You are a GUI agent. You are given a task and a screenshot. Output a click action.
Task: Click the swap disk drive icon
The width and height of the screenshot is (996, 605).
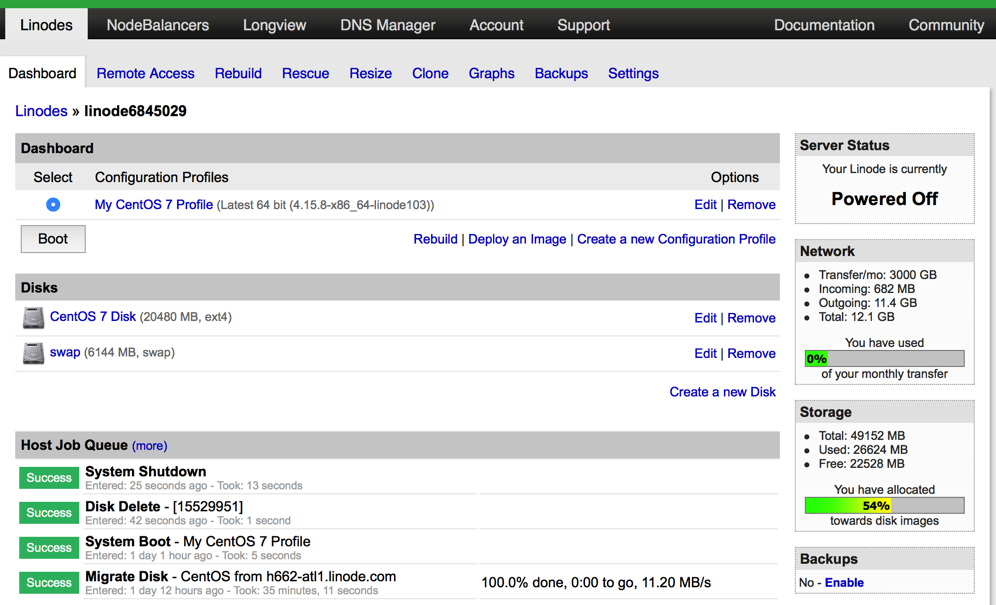point(33,353)
